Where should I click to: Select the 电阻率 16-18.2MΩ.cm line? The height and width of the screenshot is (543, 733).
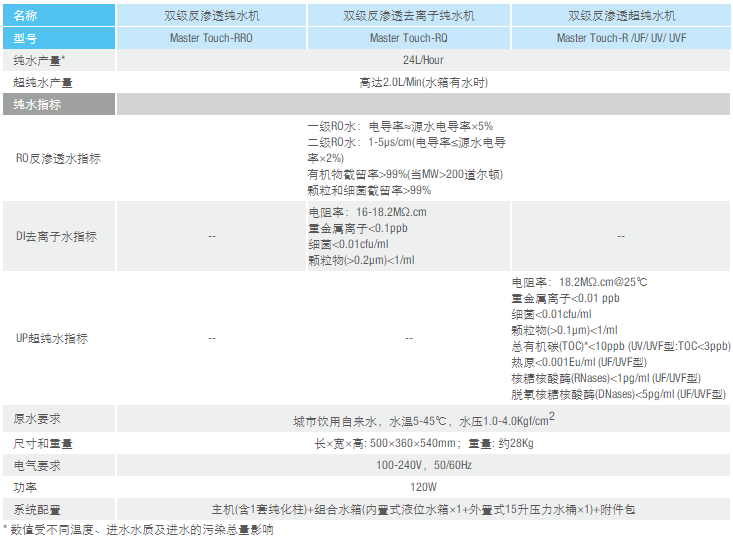click(x=367, y=212)
